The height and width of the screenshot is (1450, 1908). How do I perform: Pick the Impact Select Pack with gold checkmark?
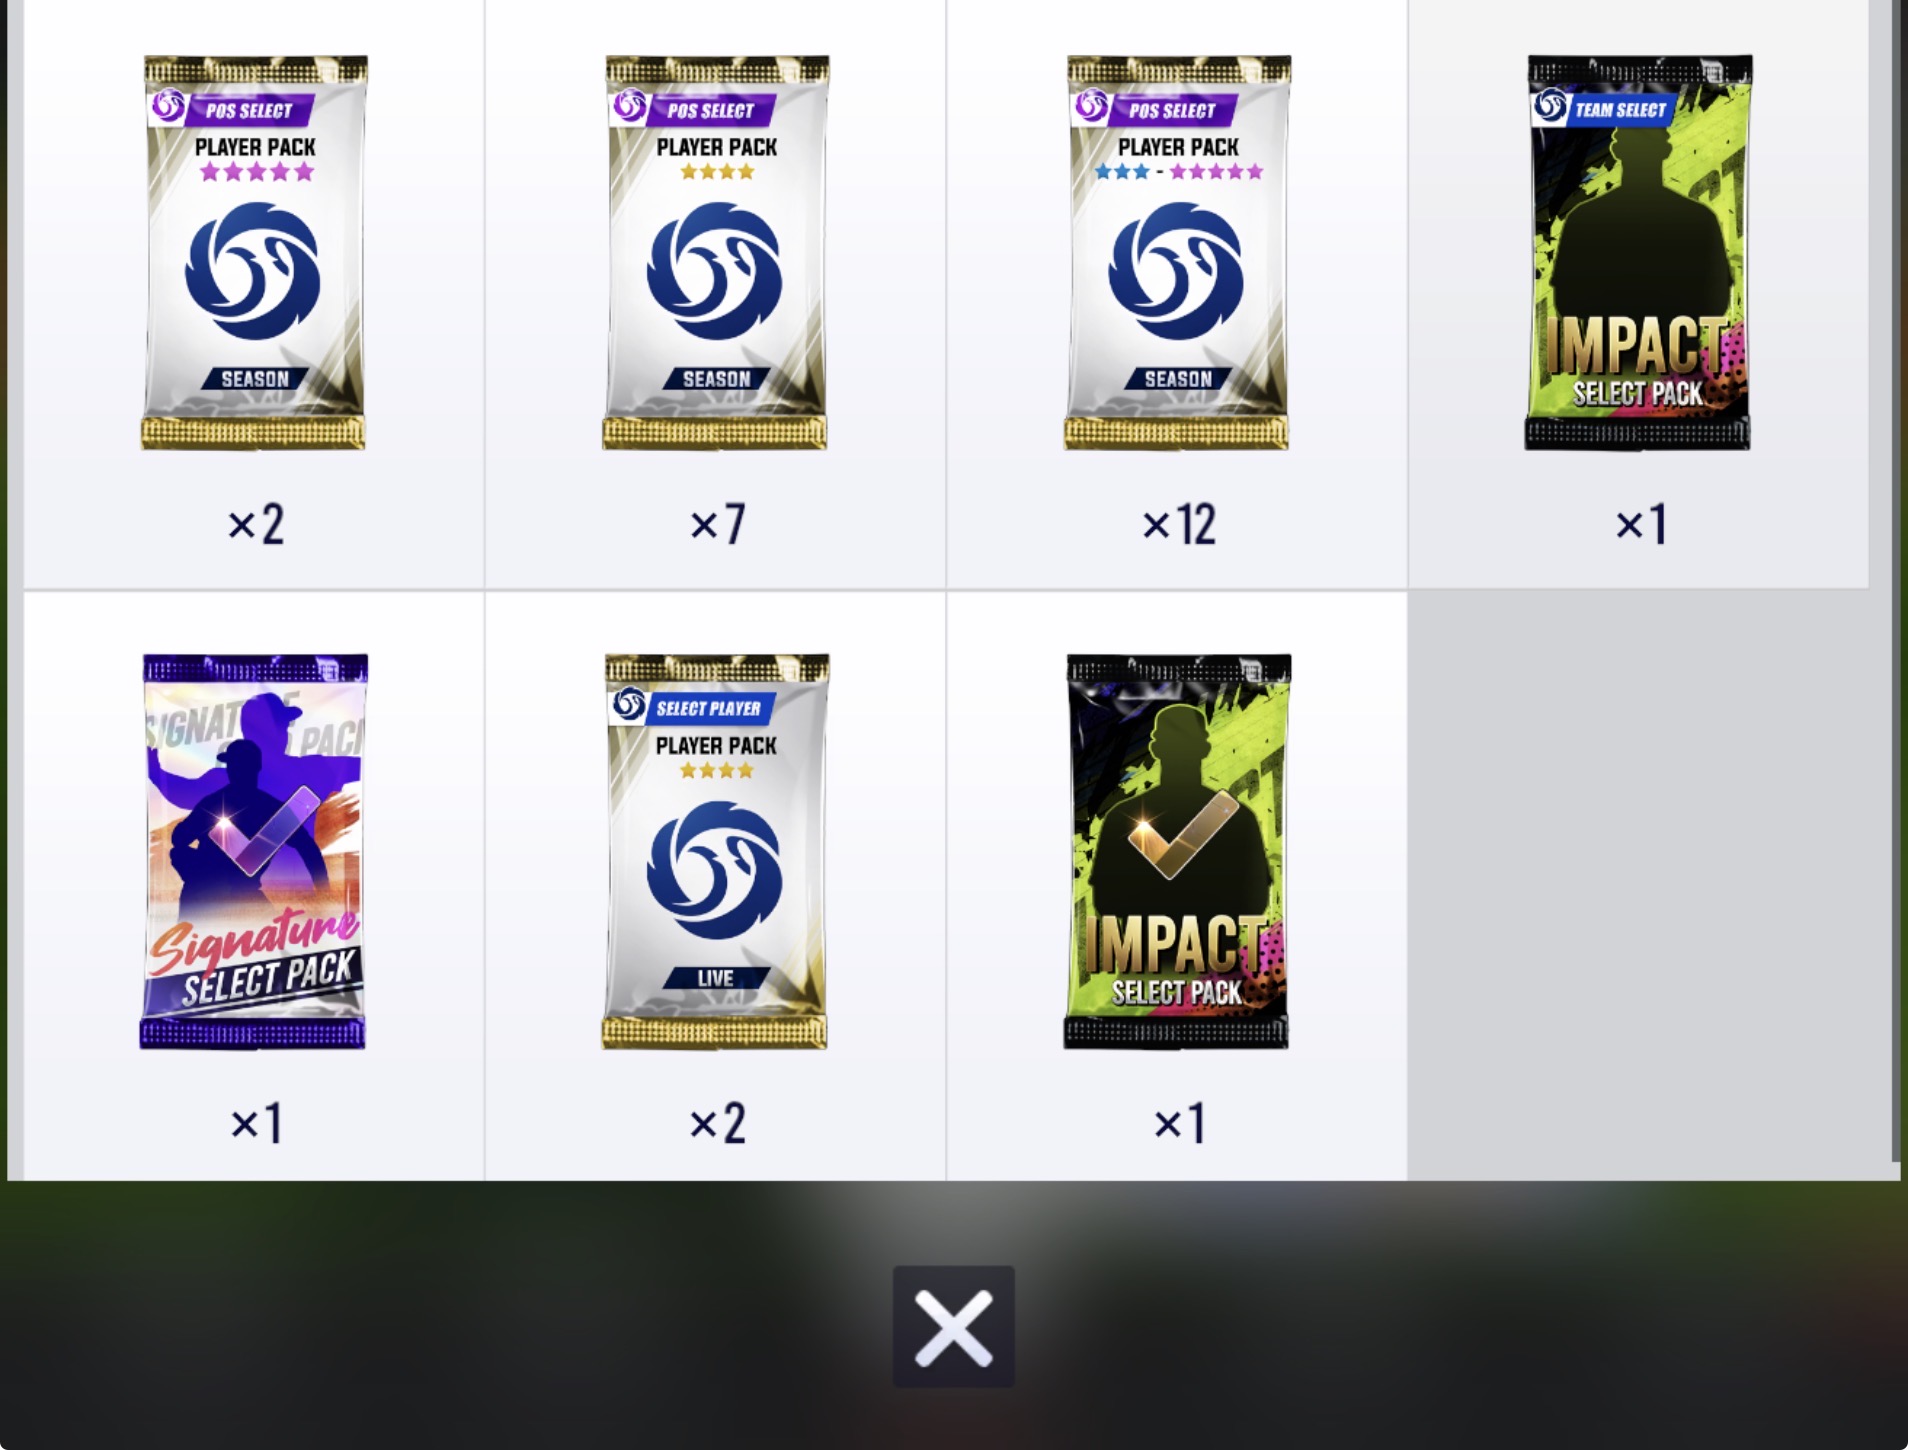point(1177,851)
